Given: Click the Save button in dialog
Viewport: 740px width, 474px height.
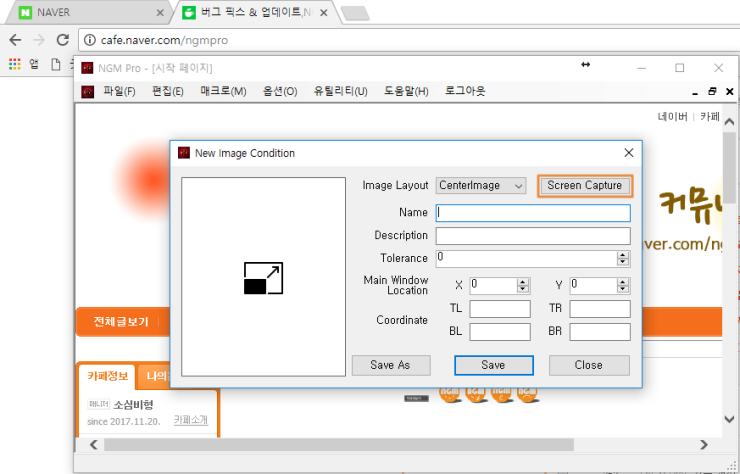Looking at the screenshot, I should point(494,365).
